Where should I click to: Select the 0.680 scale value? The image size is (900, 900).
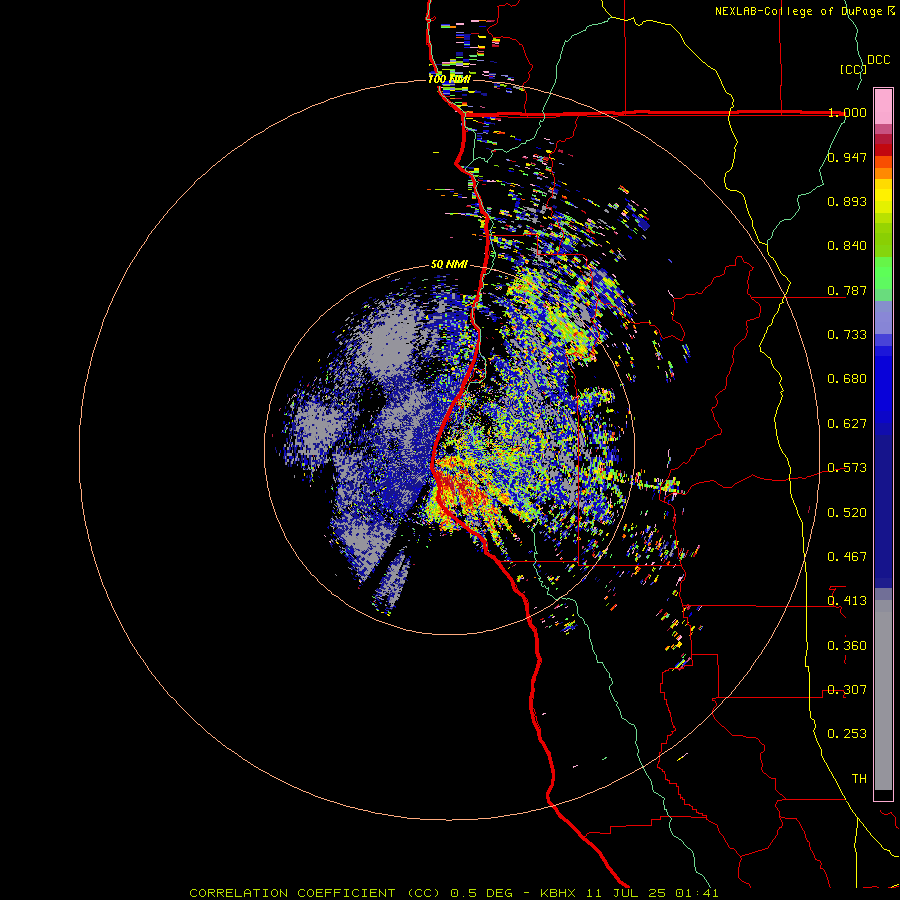click(847, 379)
